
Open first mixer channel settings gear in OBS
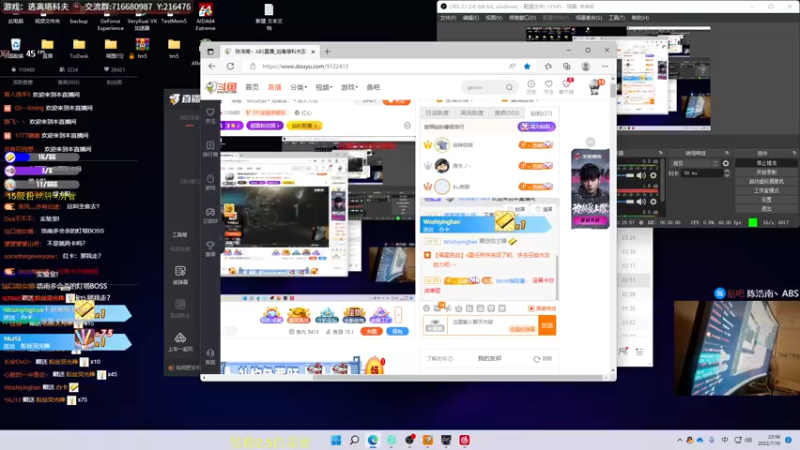(x=653, y=176)
